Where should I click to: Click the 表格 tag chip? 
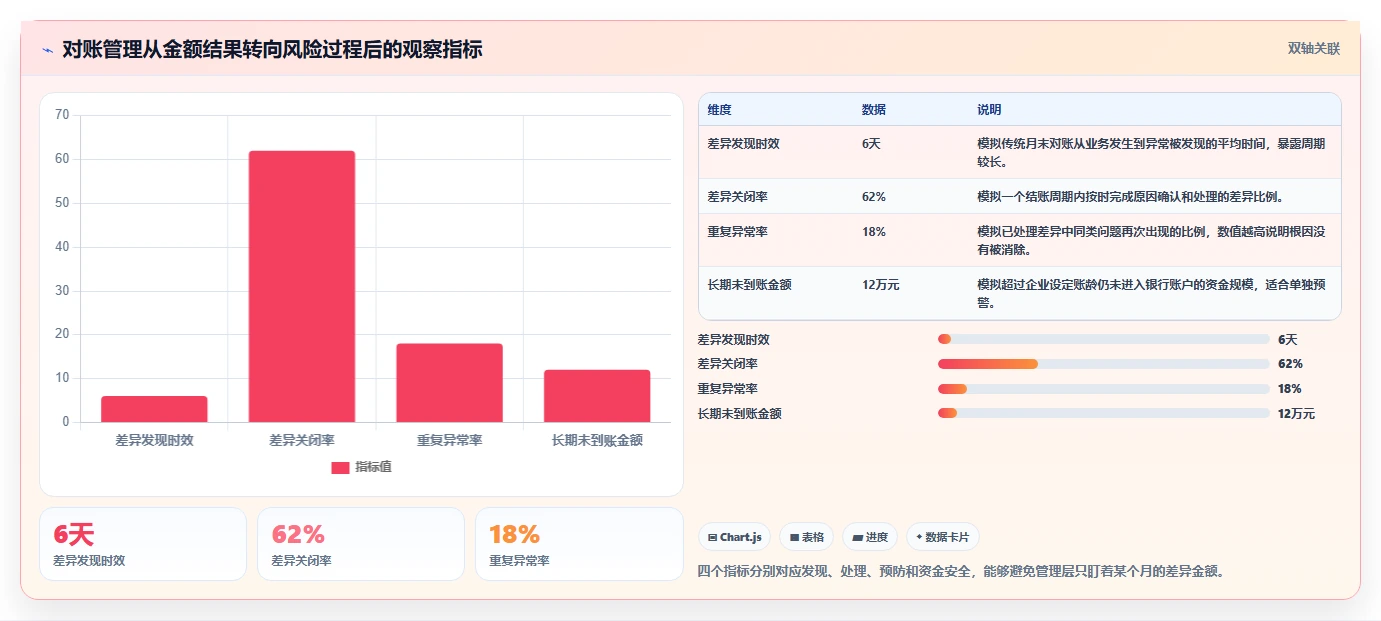point(806,537)
